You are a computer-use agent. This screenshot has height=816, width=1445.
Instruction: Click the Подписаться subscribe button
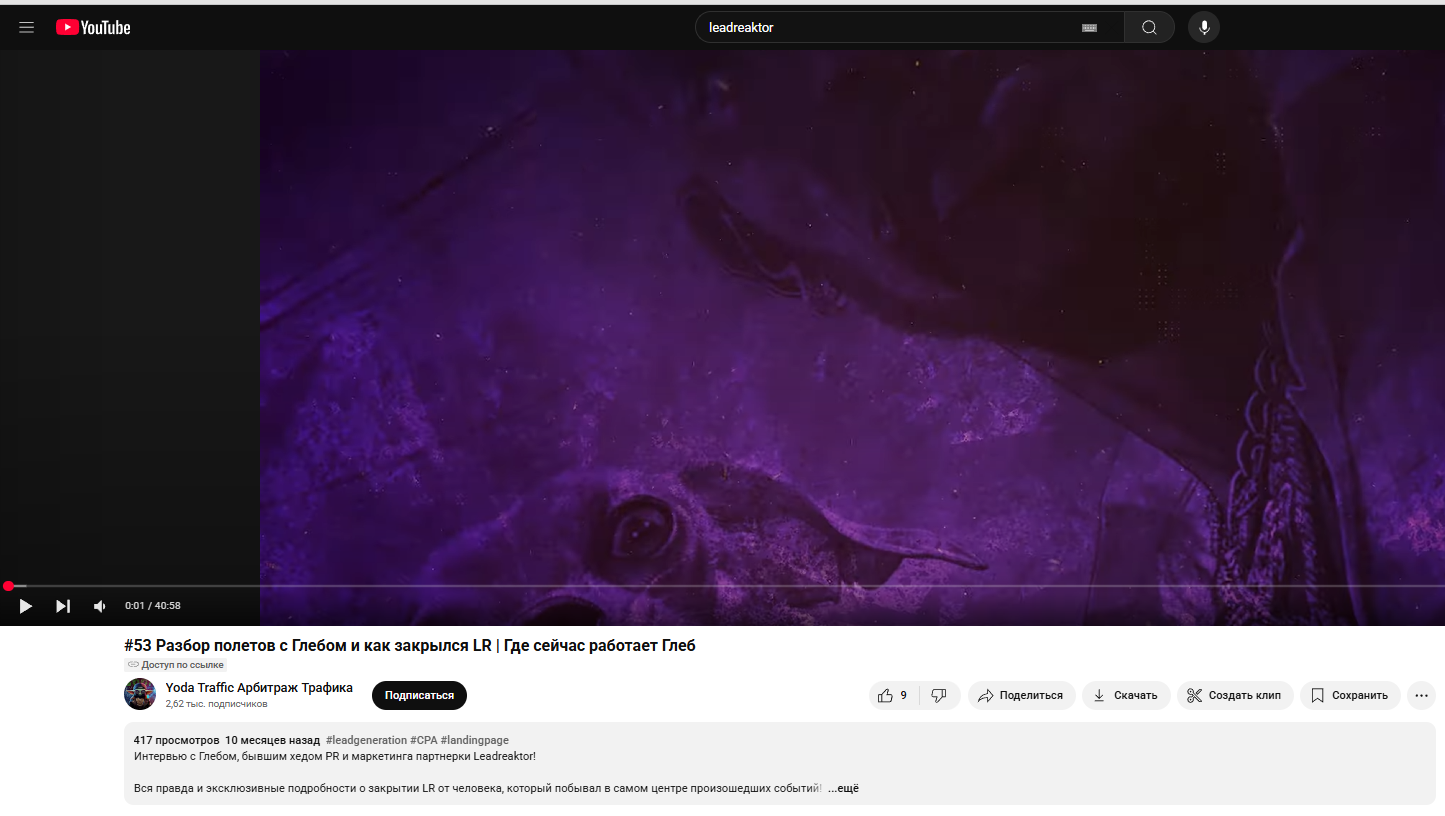[x=419, y=696]
